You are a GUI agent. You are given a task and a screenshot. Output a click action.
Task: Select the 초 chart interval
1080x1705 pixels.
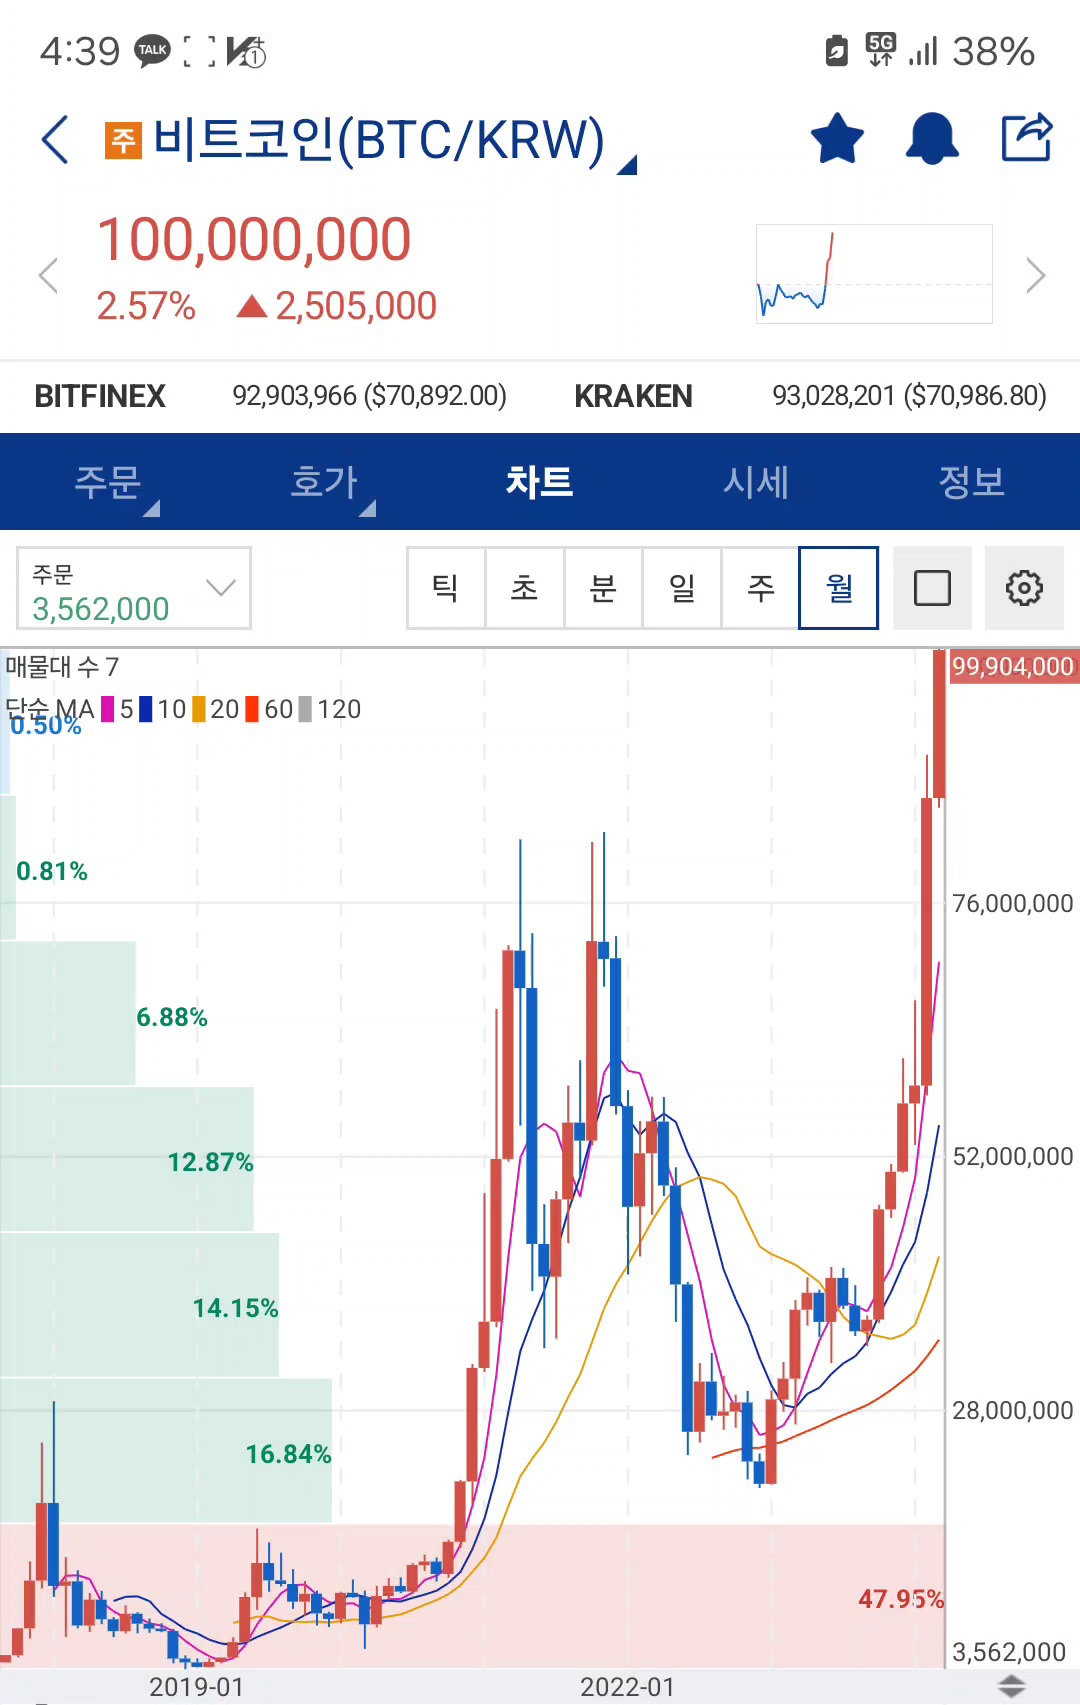tap(525, 588)
